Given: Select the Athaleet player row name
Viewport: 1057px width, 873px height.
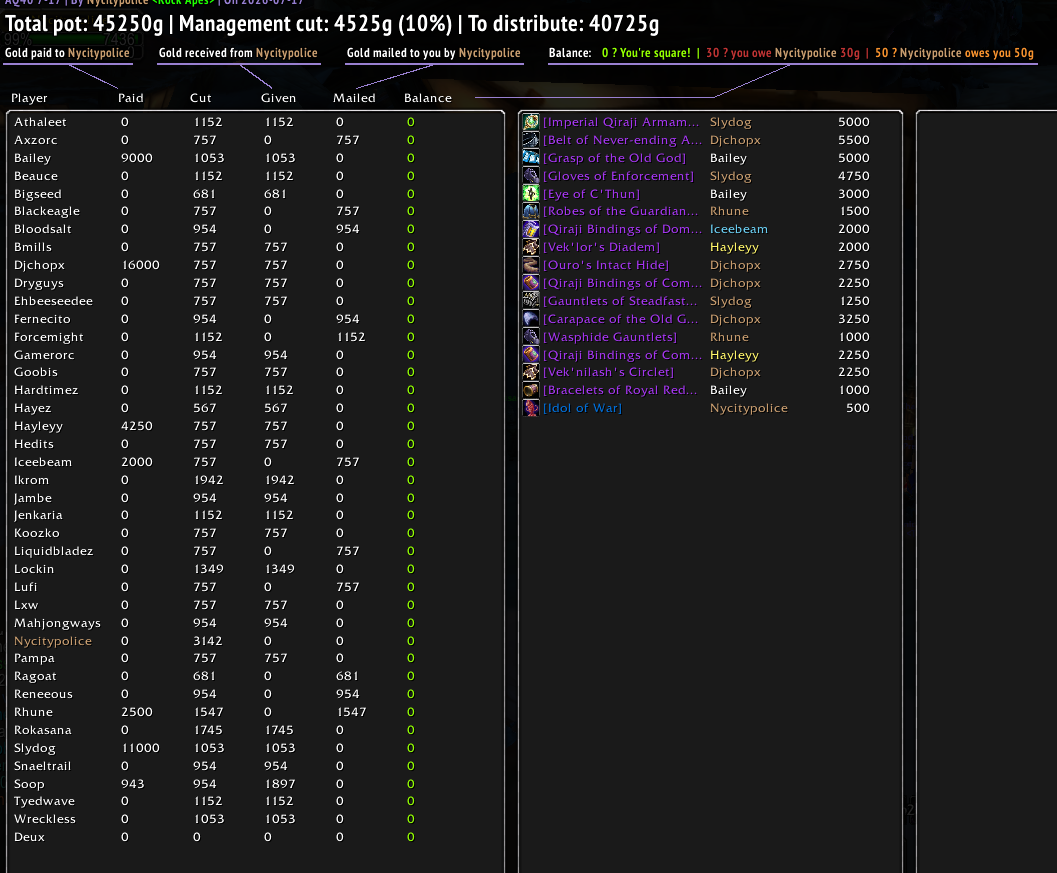Looking at the screenshot, I should (40, 122).
